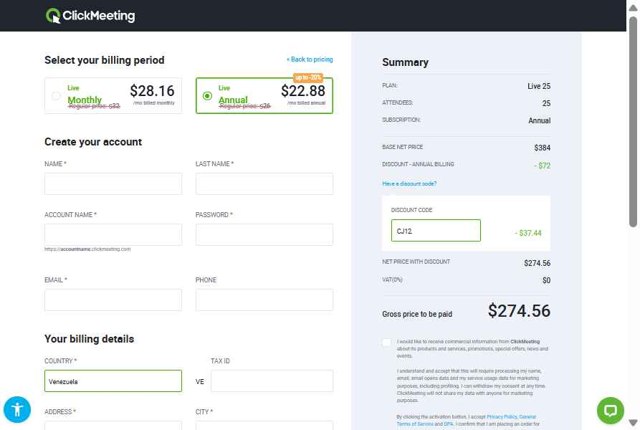This screenshot has height=430, width=640.
Task: Click into the Tax ID field
Action: point(272,381)
